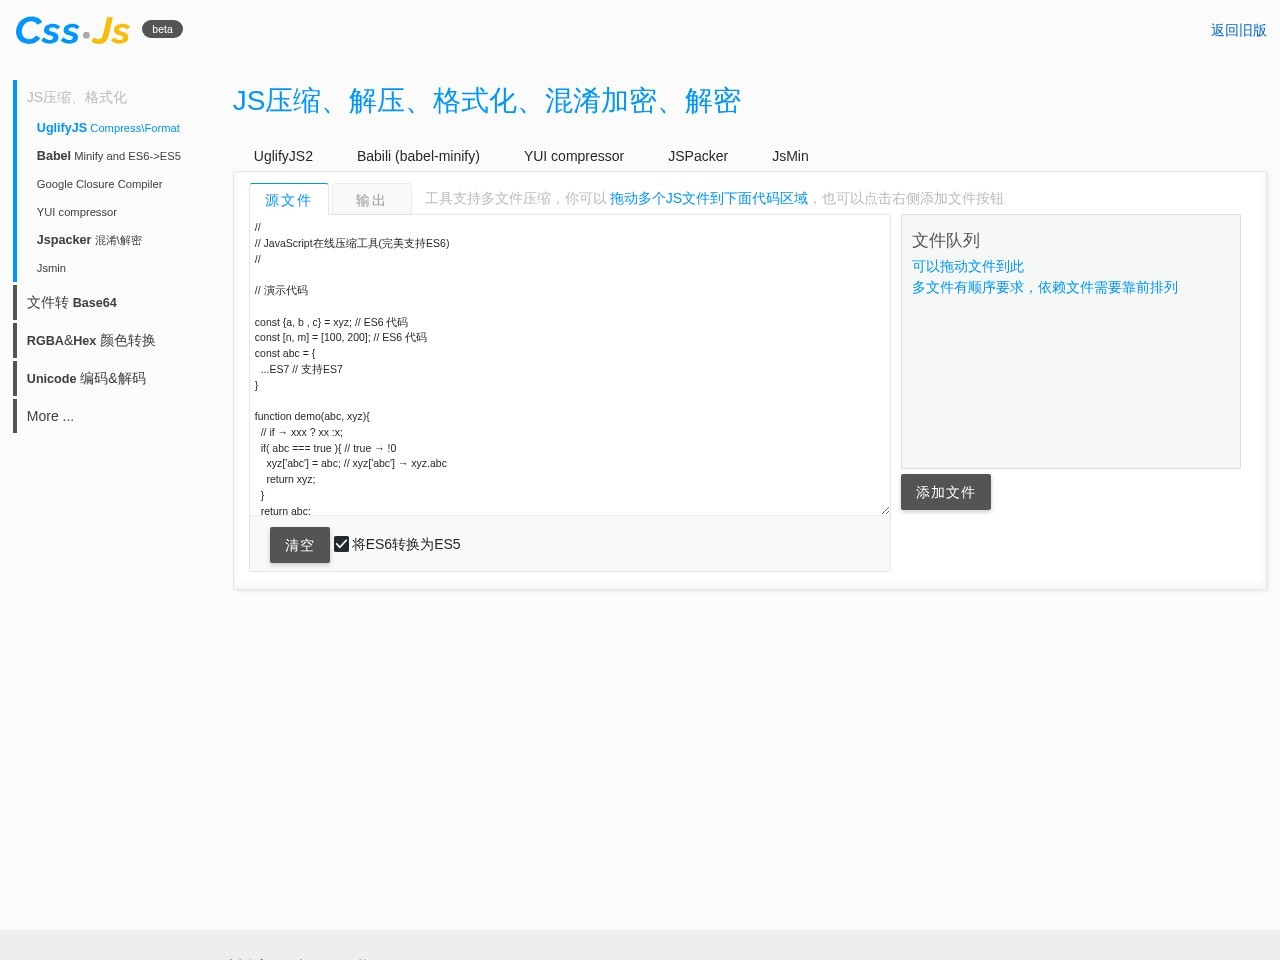Viewport: 1280px width, 960px height.
Task: Go to Unicode 编码&解码 tool
Action: point(86,378)
